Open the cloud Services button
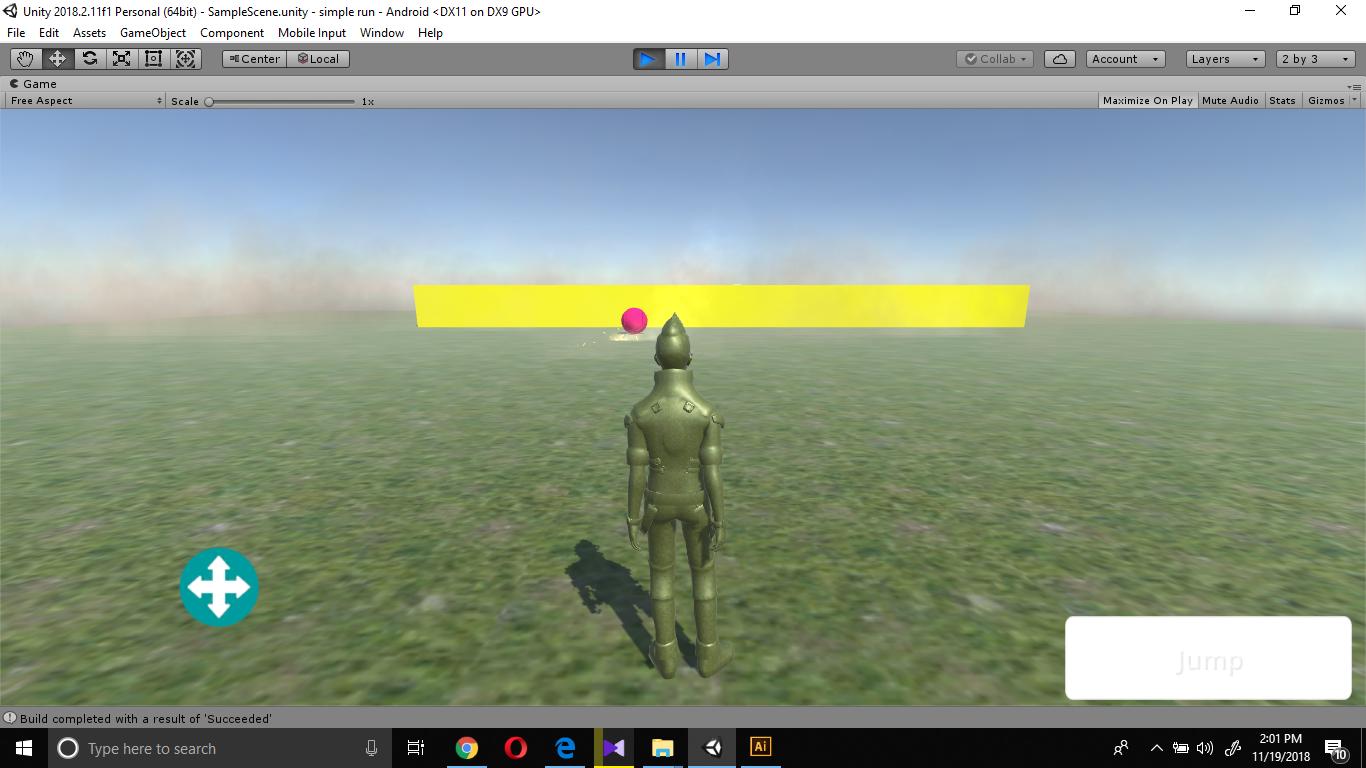The height and width of the screenshot is (768, 1366). [1059, 59]
